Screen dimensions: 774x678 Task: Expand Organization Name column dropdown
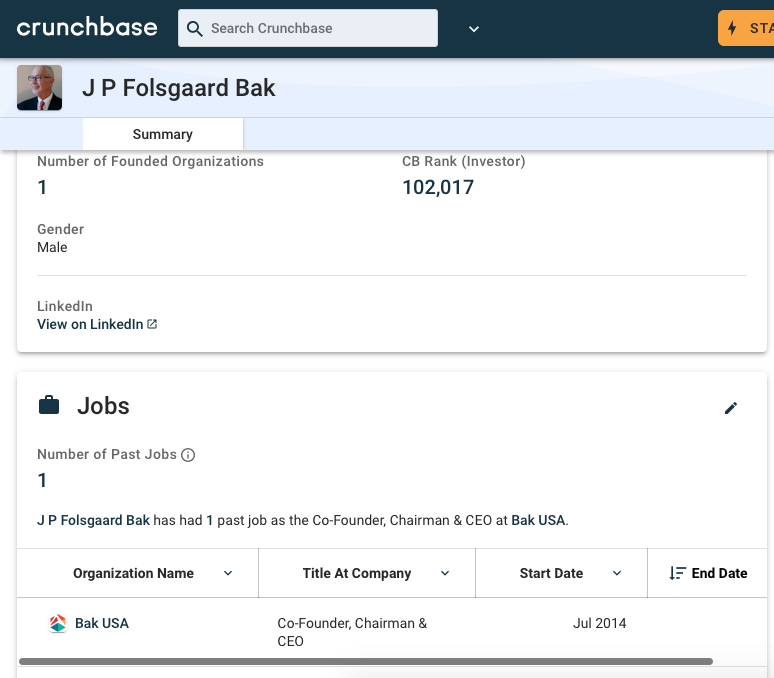click(228, 573)
